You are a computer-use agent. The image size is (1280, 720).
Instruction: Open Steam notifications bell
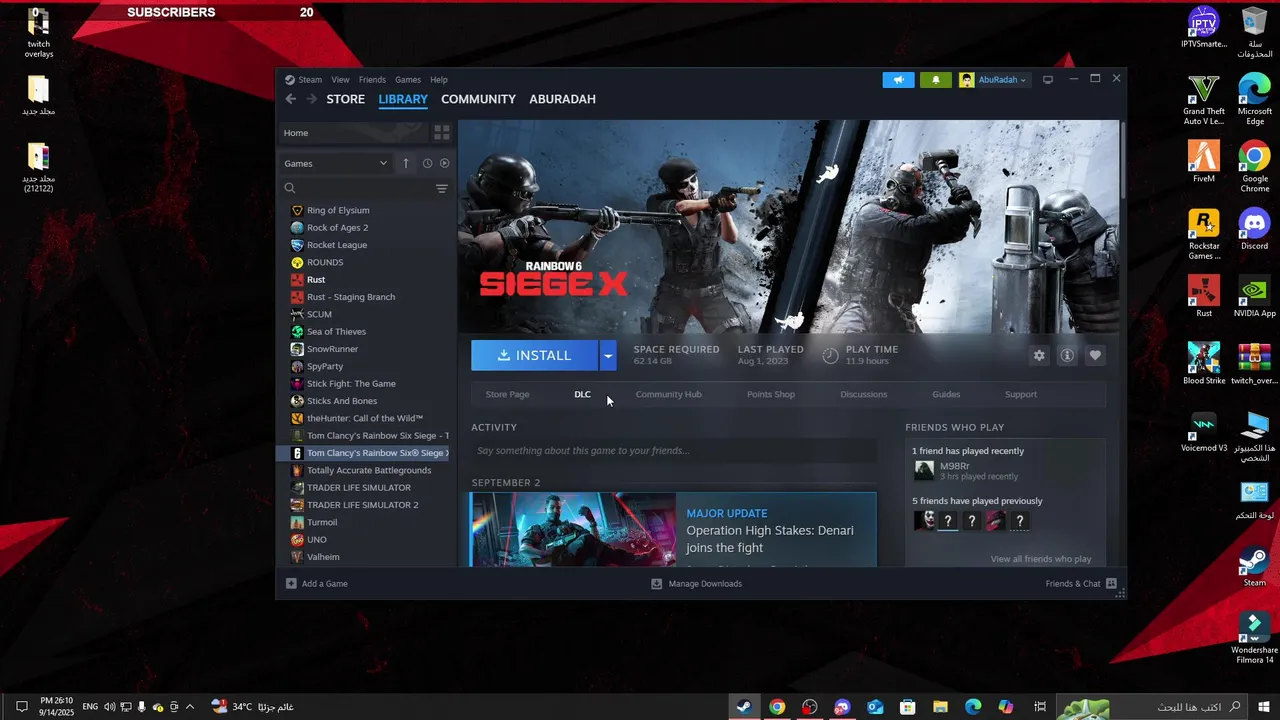pos(936,80)
